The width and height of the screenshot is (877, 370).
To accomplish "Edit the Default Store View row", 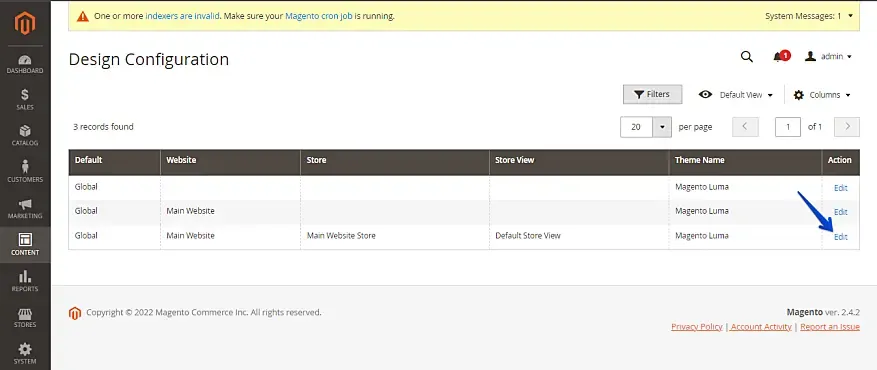I will point(841,237).
